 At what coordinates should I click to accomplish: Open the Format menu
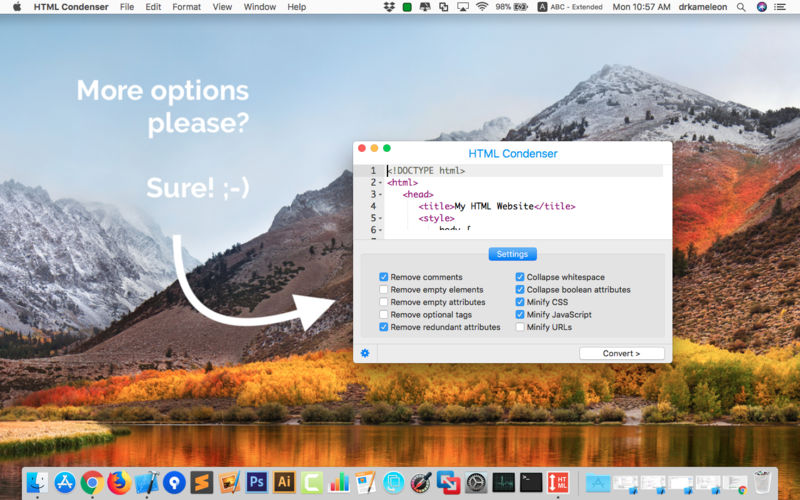click(186, 7)
